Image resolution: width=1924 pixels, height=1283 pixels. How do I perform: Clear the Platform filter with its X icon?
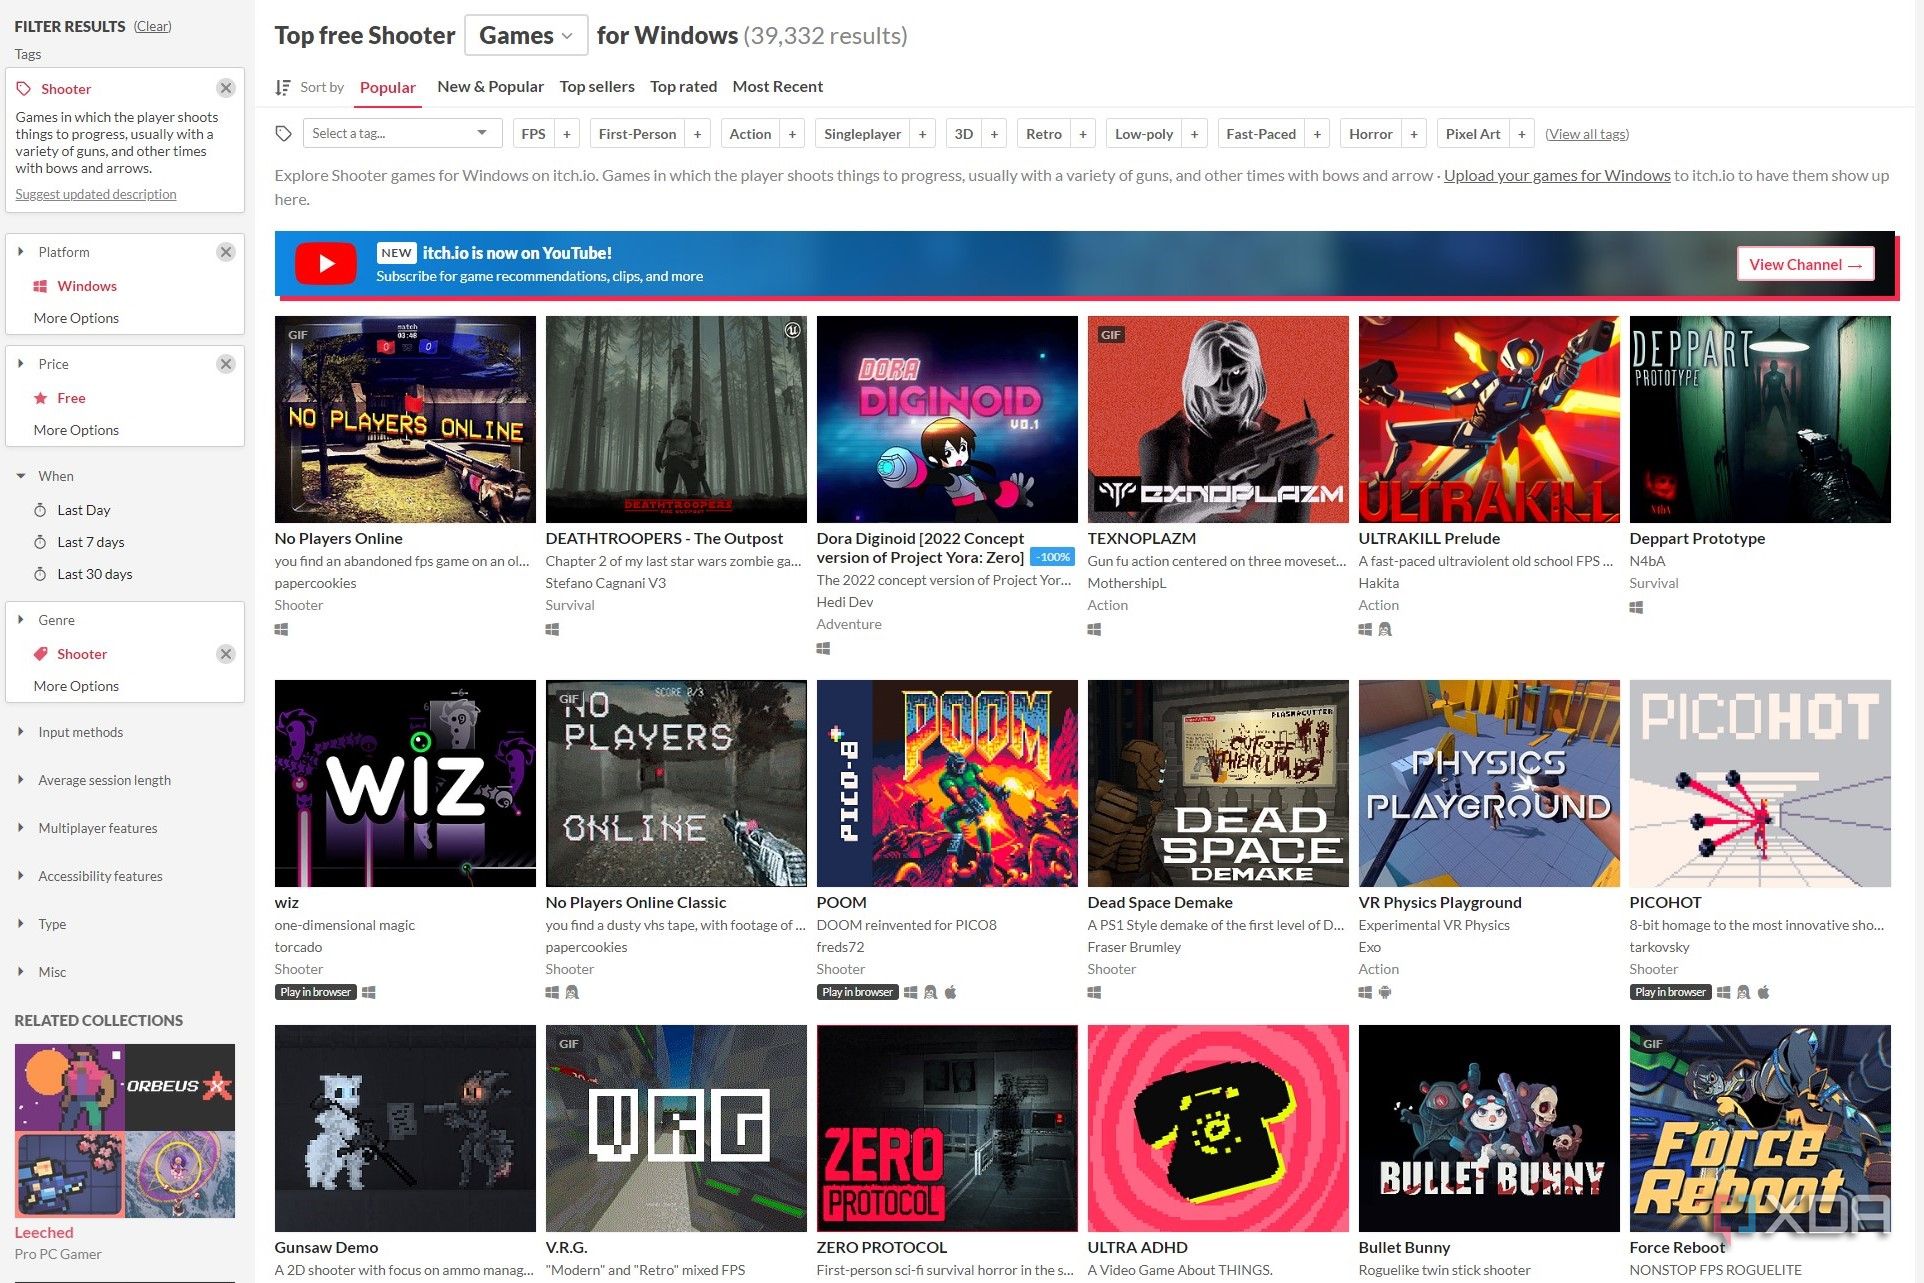(226, 252)
